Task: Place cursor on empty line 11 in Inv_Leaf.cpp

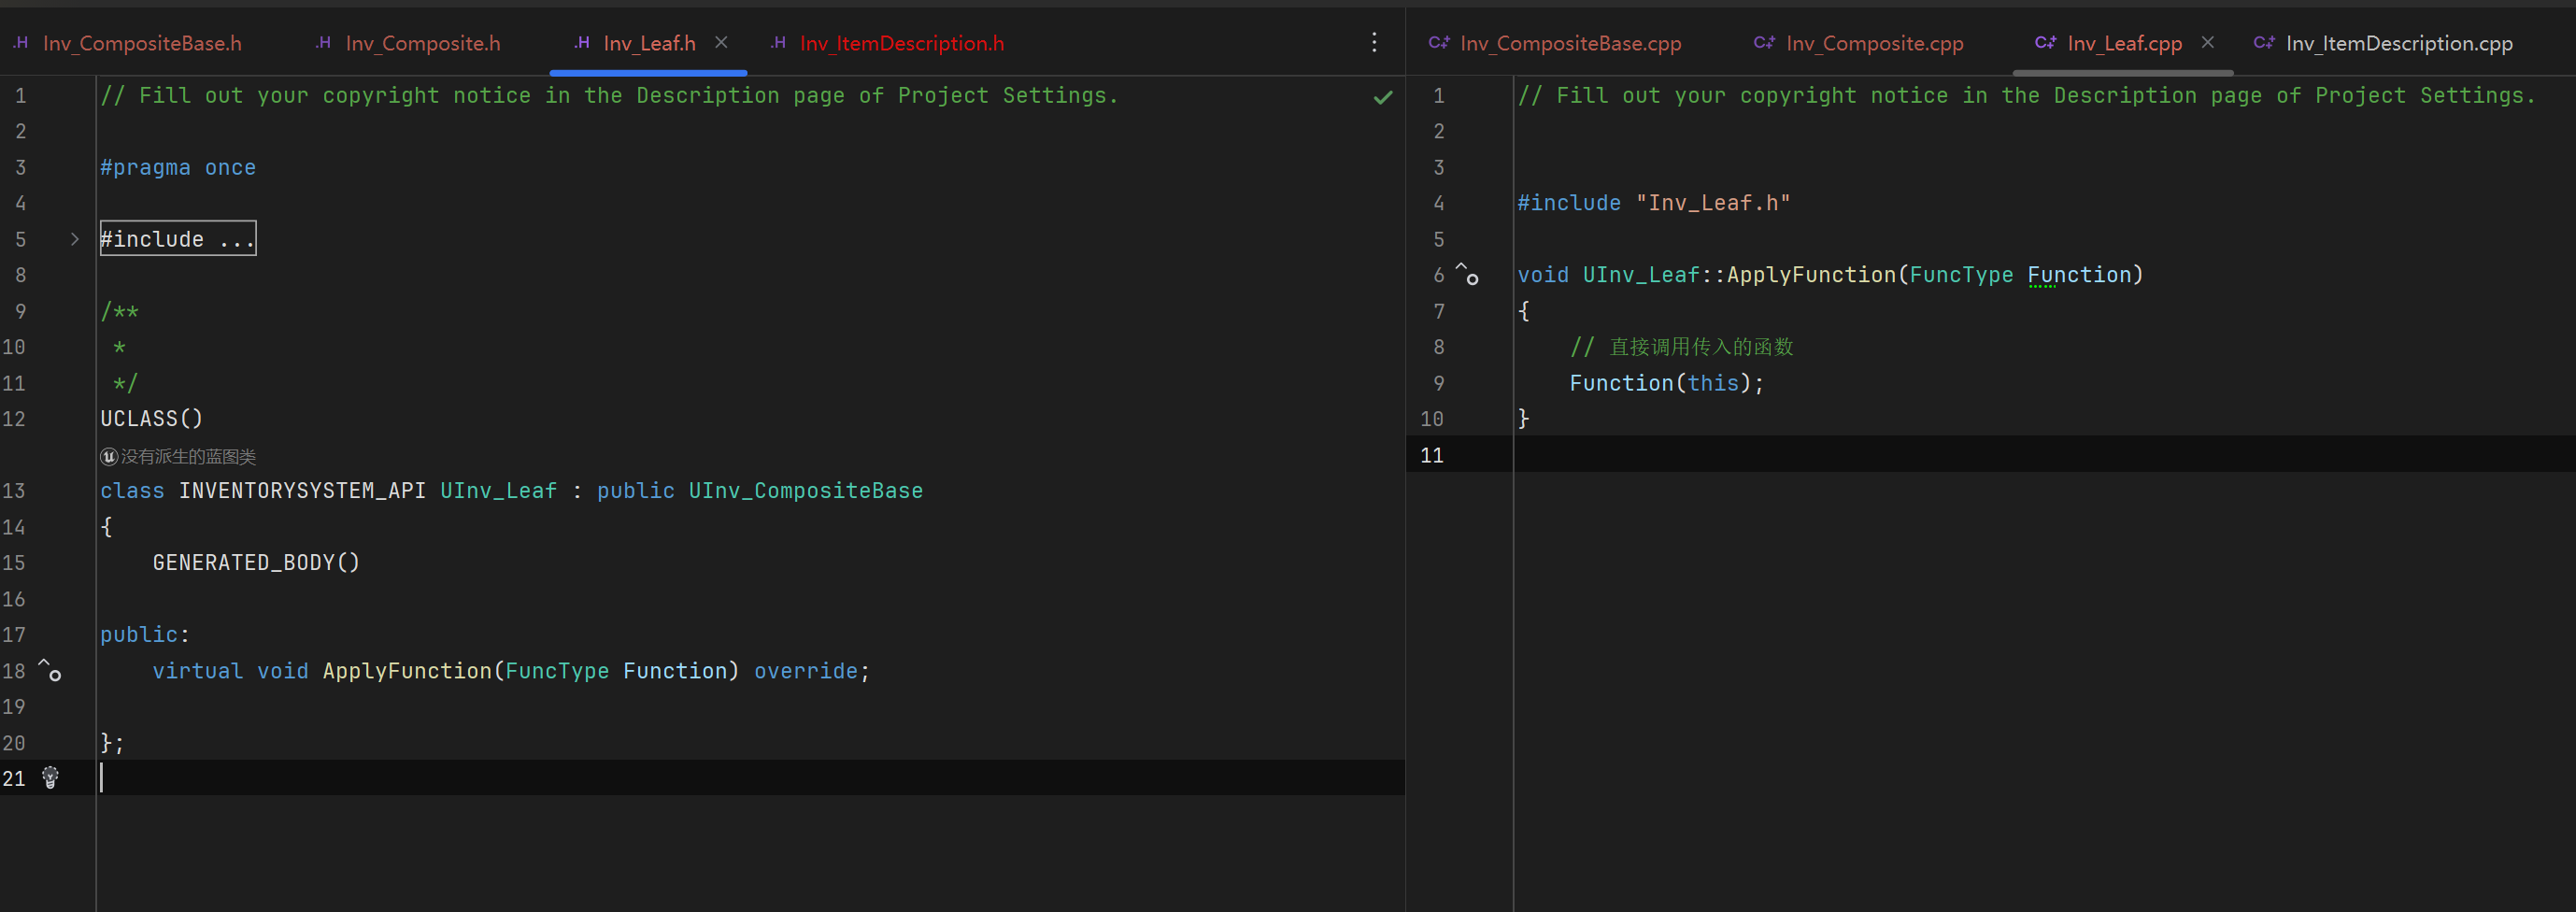Action: [x=2044, y=454]
